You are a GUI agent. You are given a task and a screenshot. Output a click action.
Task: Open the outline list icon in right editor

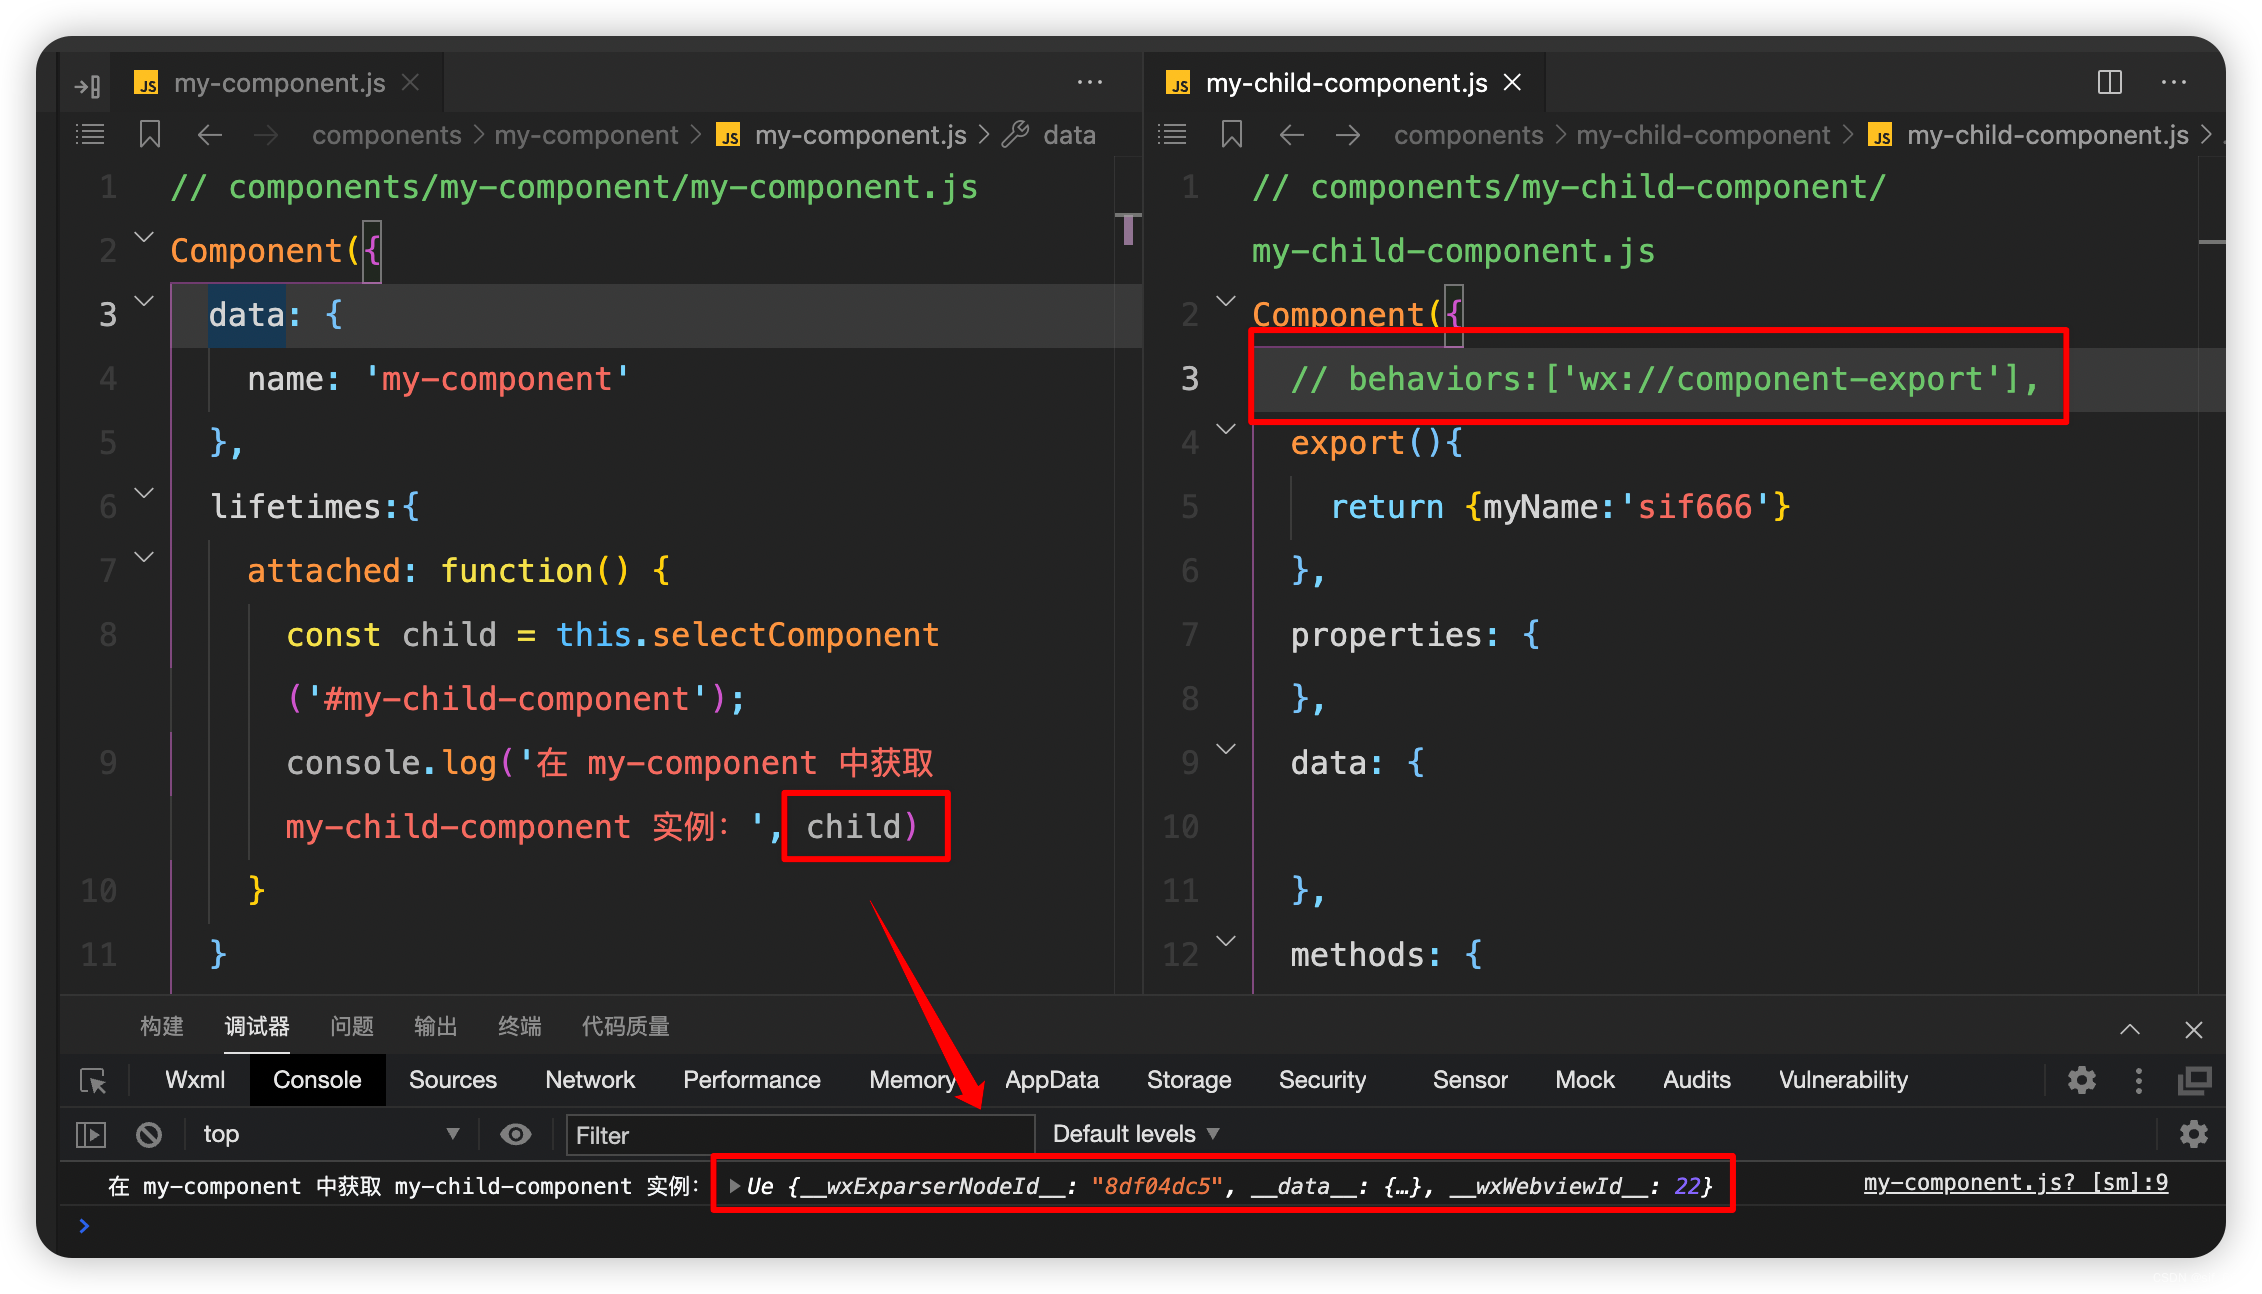tap(1172, 134)
